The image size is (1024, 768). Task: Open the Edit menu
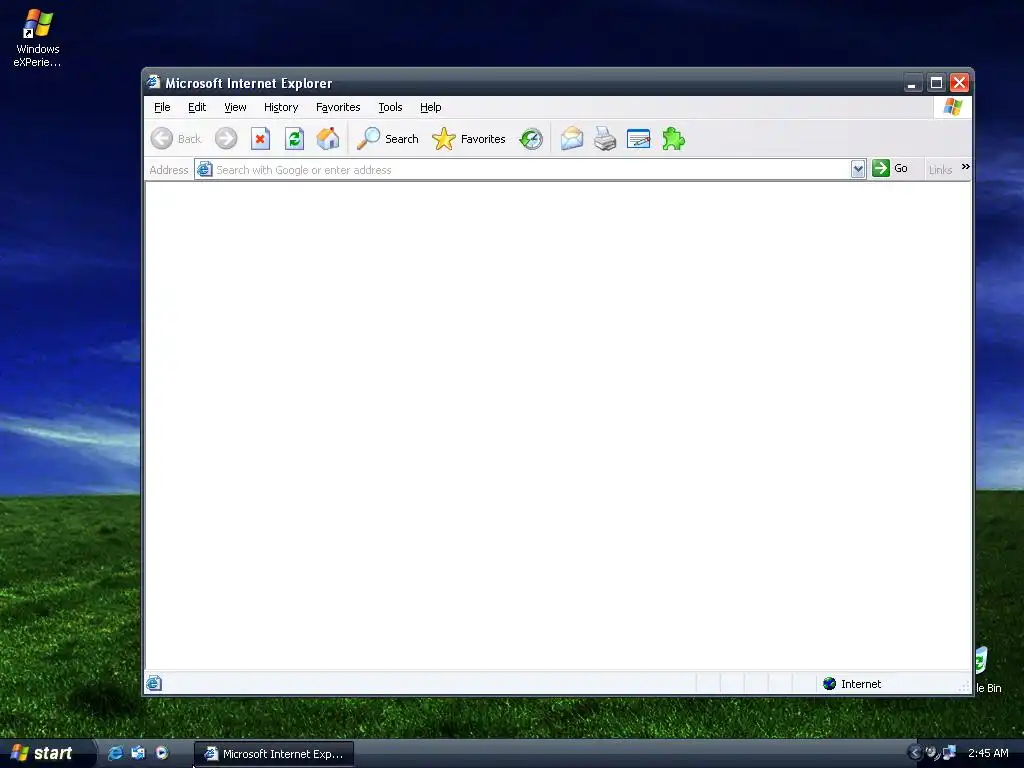(197, 107)
